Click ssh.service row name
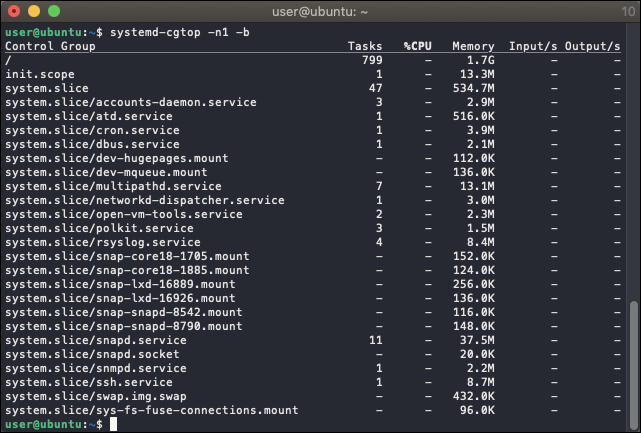 pos(89,382)
